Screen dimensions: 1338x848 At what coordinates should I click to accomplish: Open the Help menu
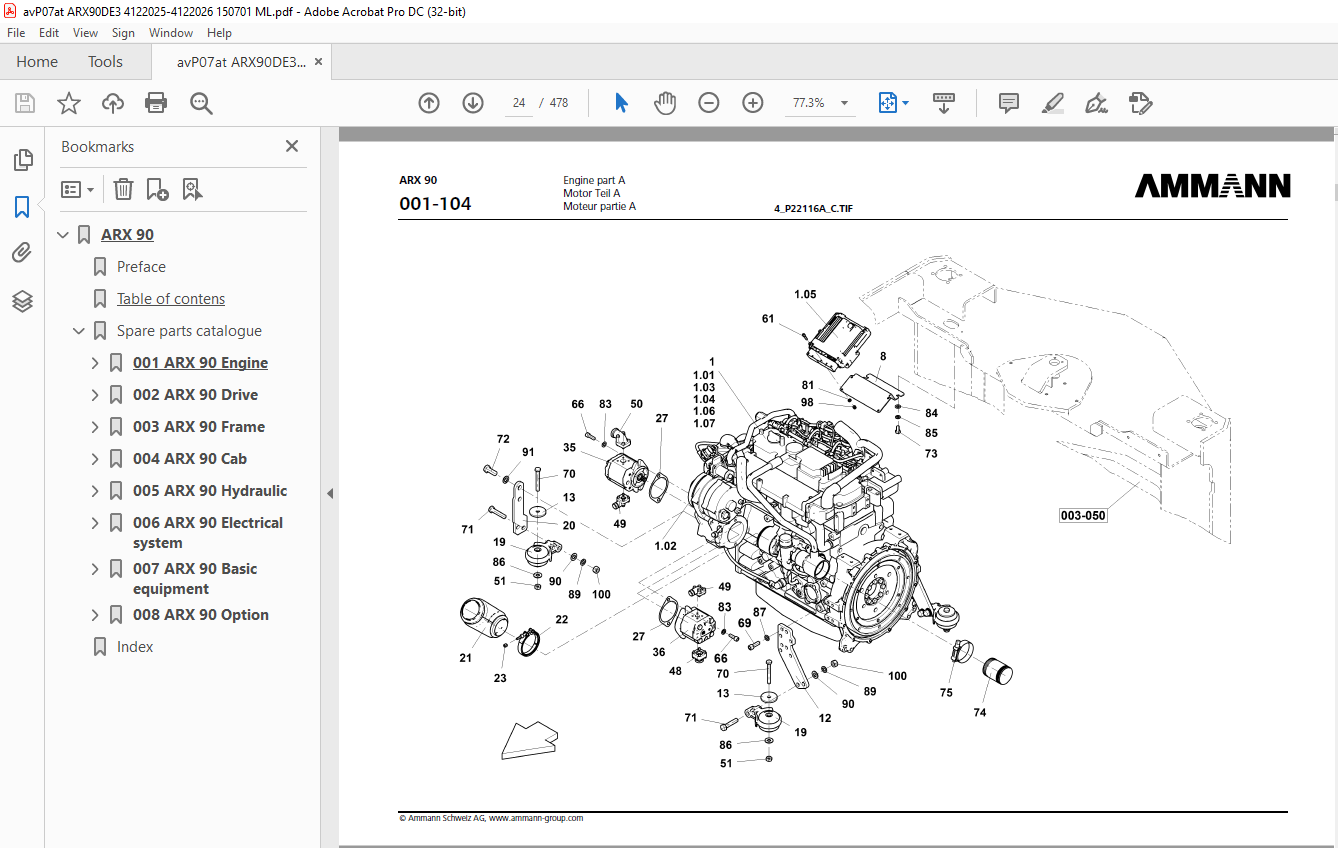[x=219, y=33]
